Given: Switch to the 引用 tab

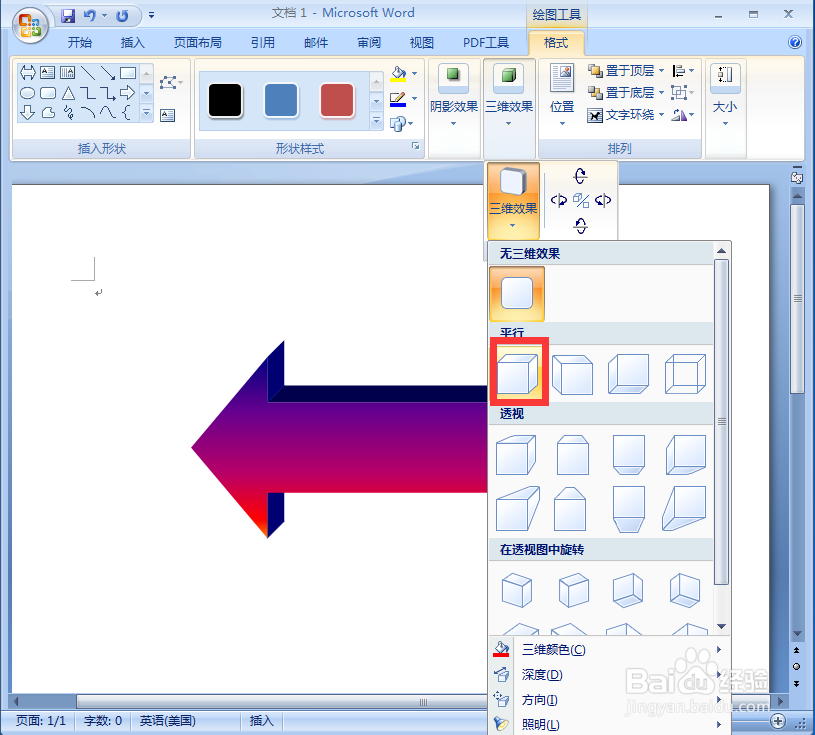Looking at the screenshot, I should coord(263,42).
